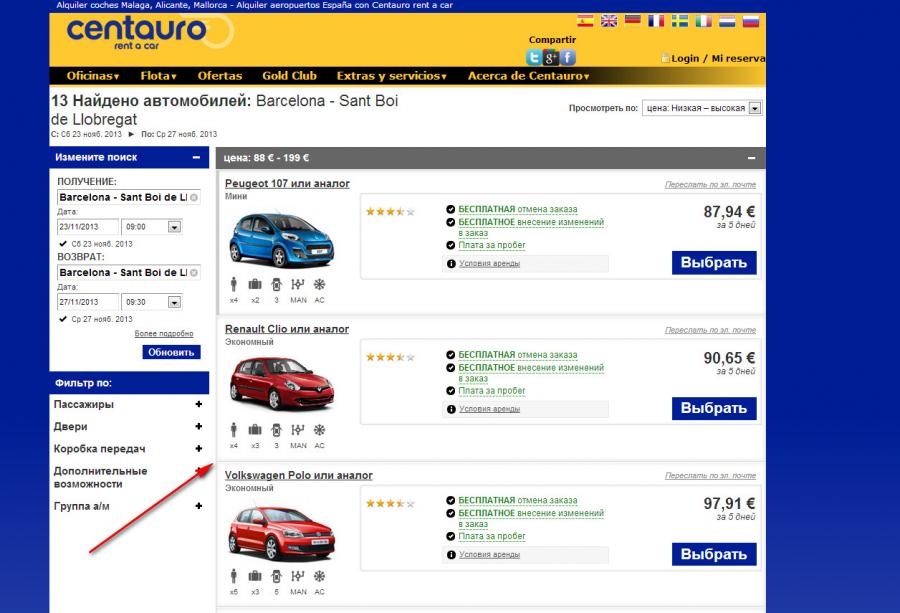This screenshot has width=900, height=613.
Task: Open the Acerca de Centauro menu
Action: pyautogui.click(x=529, y=76)
